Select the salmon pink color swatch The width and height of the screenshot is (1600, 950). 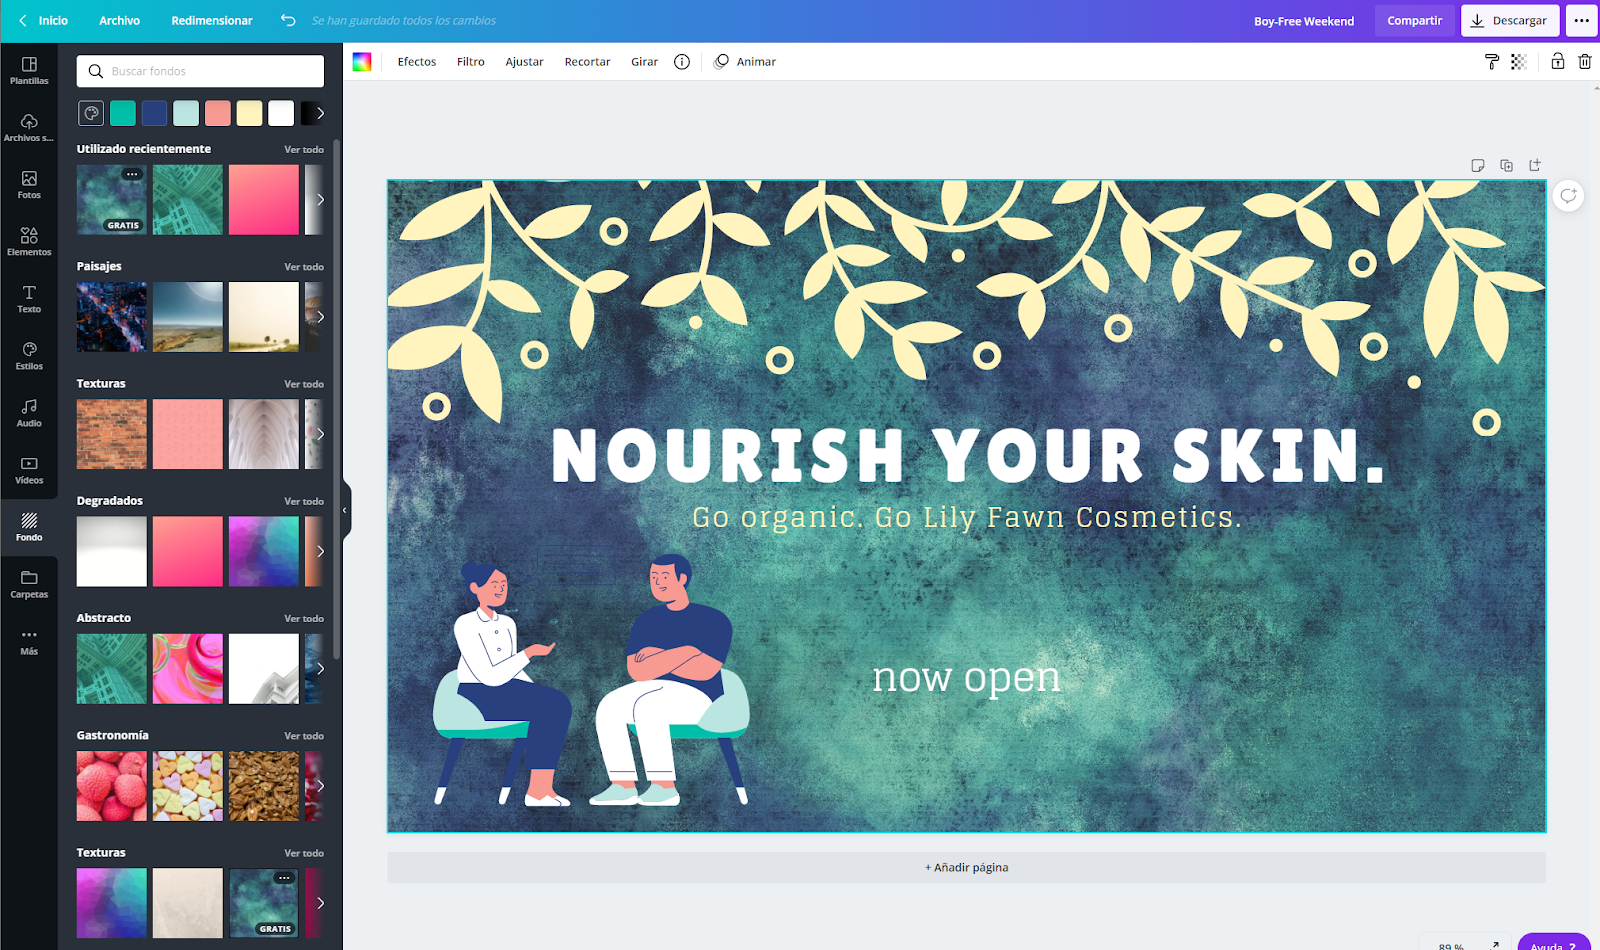coord(218,113)
